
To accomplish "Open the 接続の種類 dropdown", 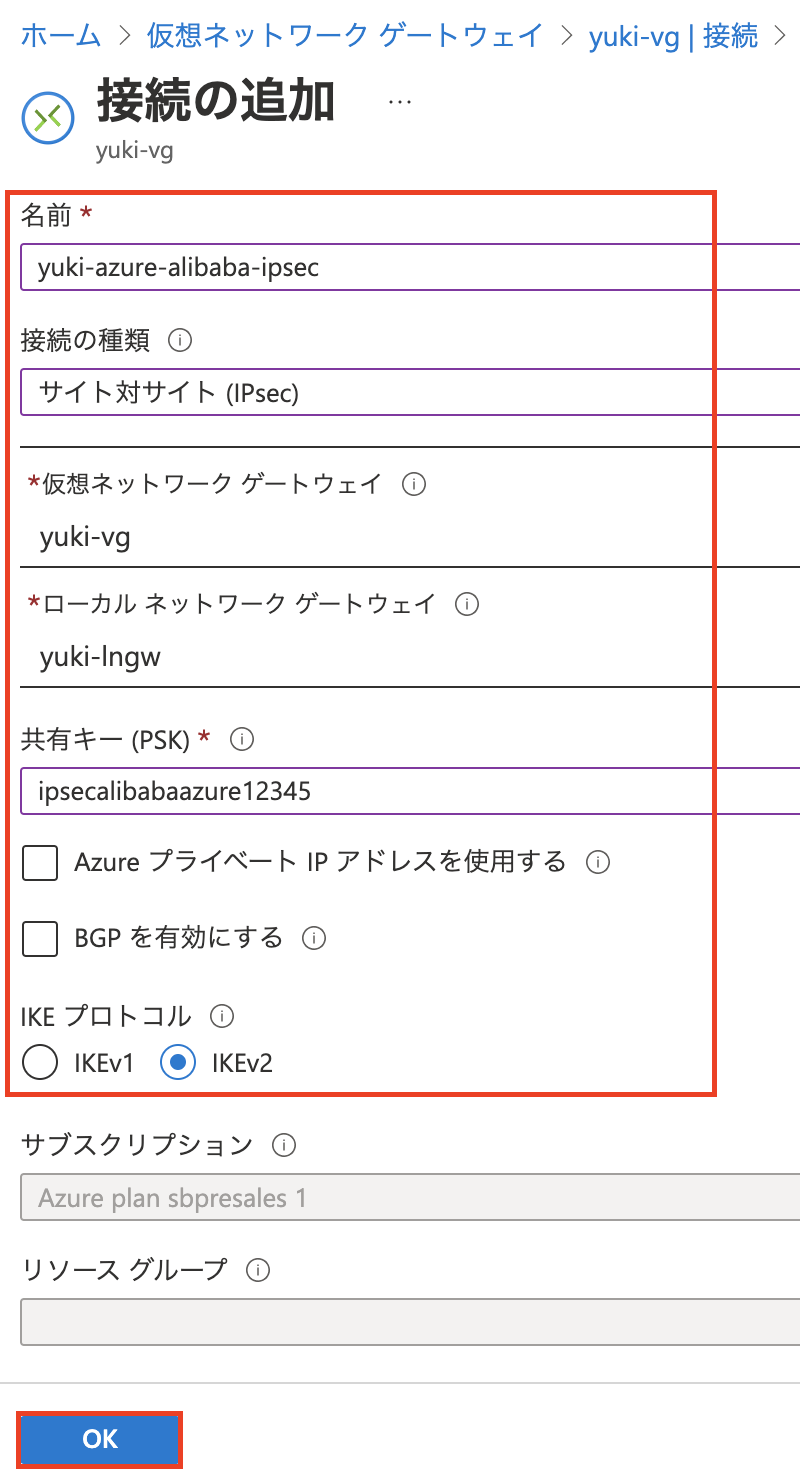I will (410, 392).
